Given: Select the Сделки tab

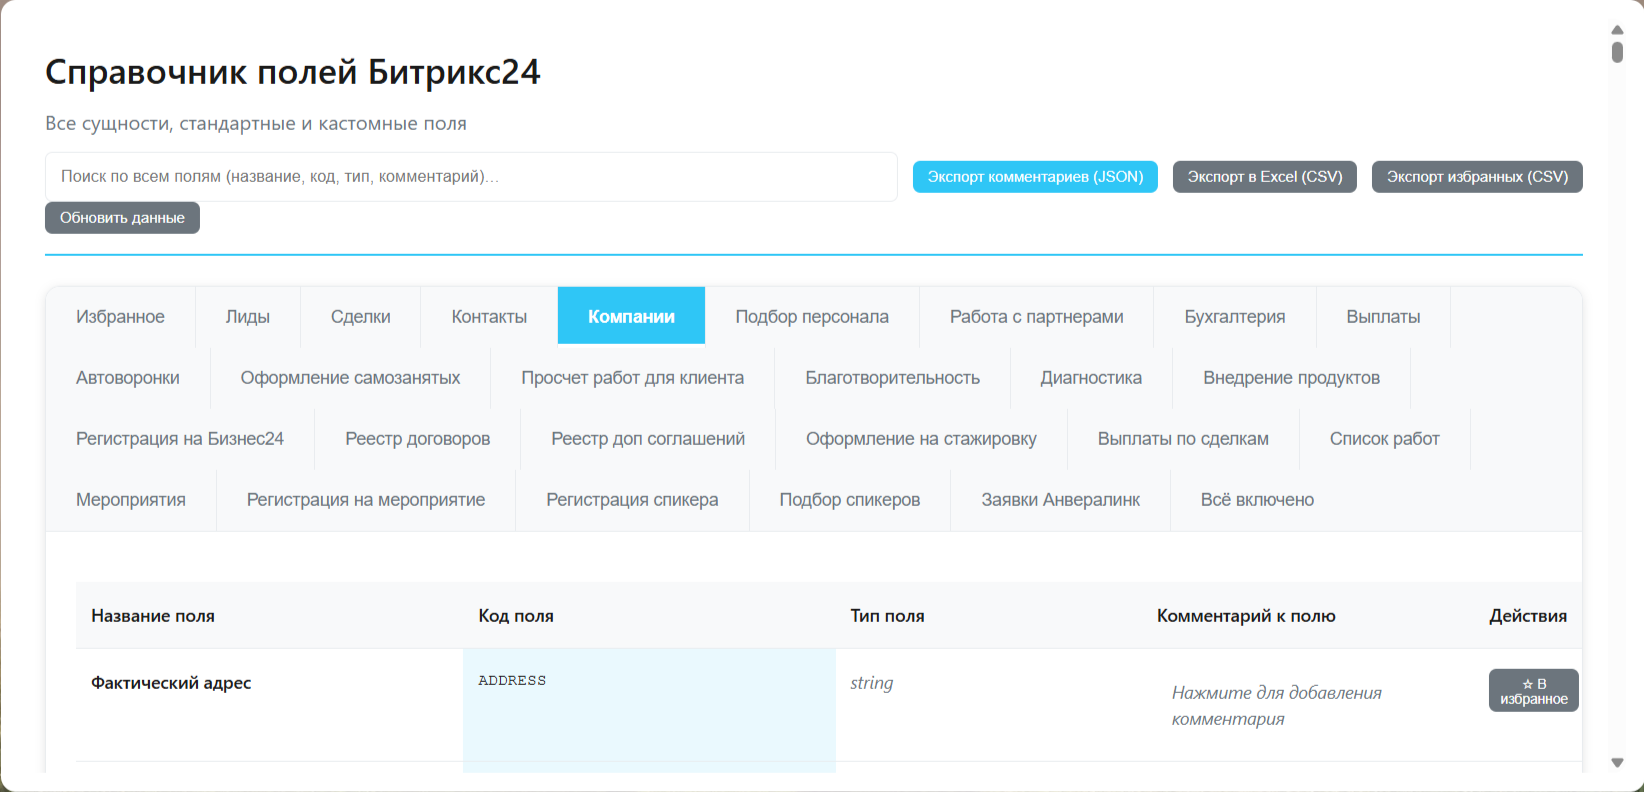Looking at the screenshot, I should coord(360,317).
